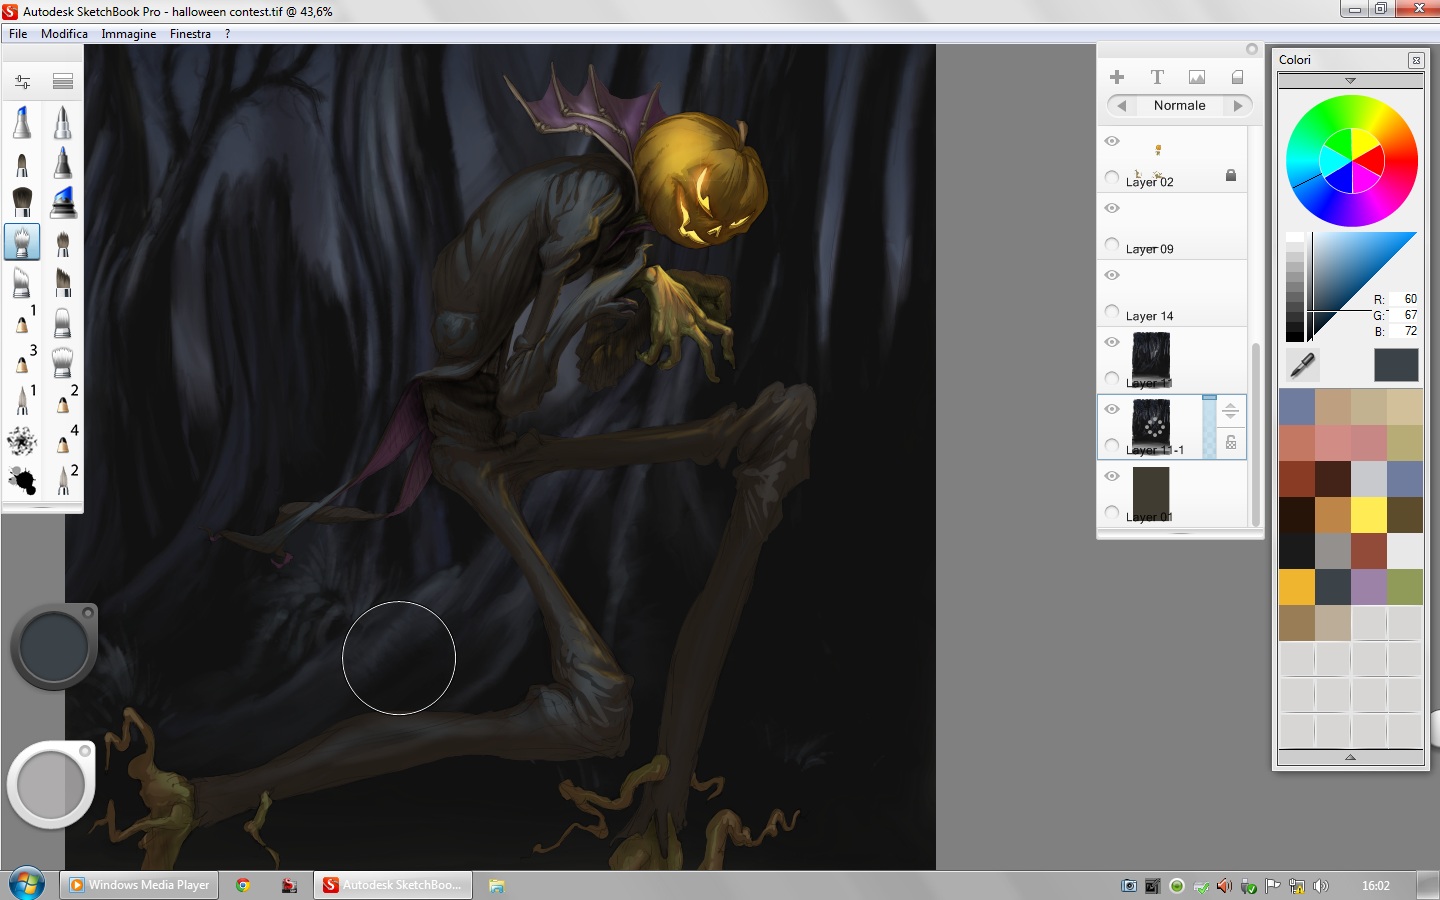Click the Autodesk SketchBook taskbar button
This screenshot has height=900, width=1440.
coord(393,885)
